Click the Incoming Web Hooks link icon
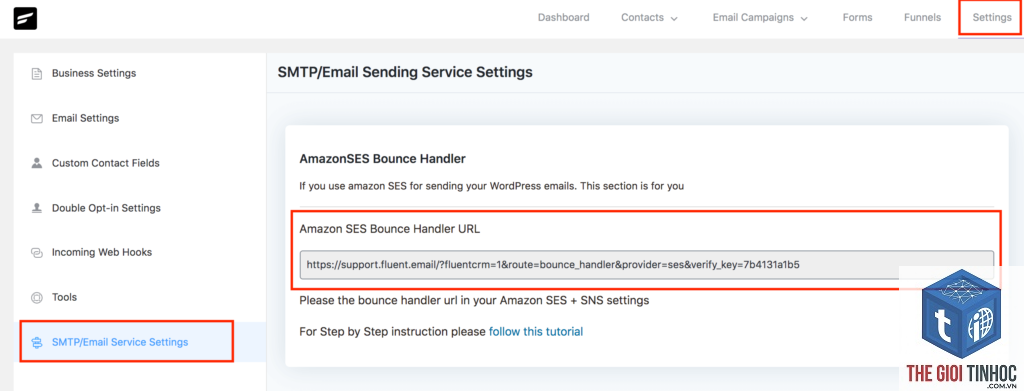 click(x=37, y=252)
